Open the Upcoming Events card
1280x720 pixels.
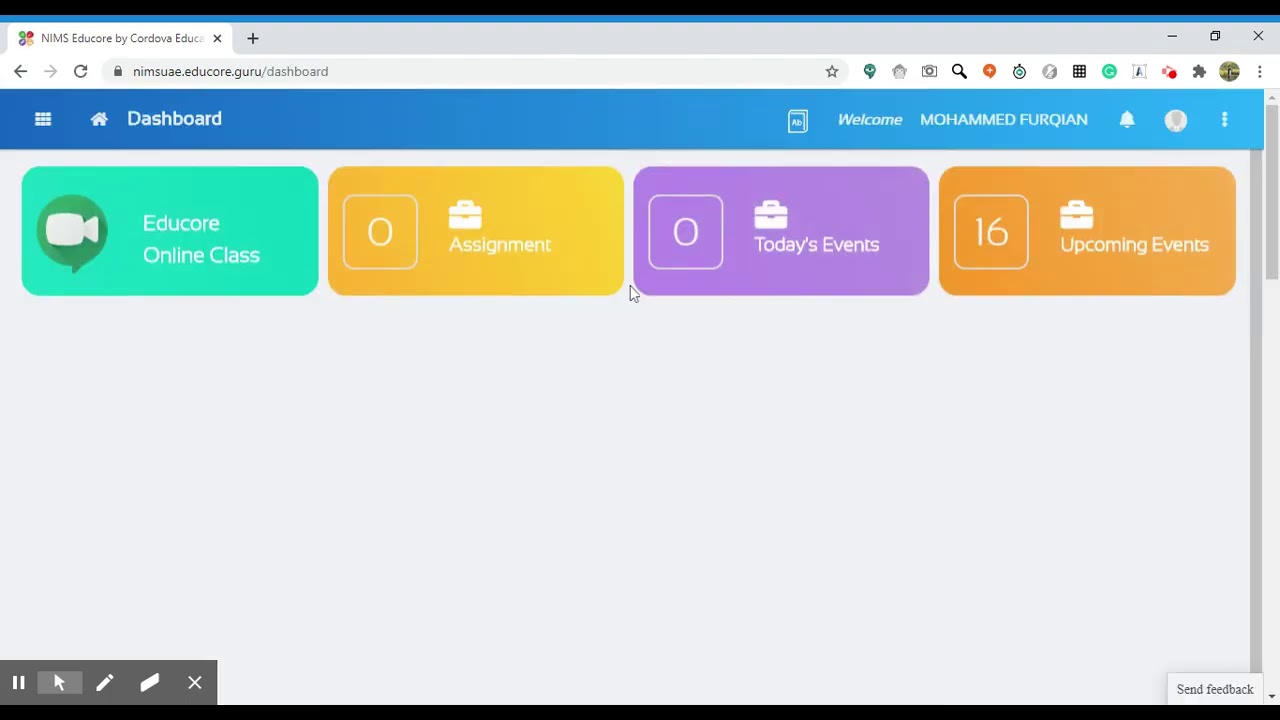[1087, 231]
